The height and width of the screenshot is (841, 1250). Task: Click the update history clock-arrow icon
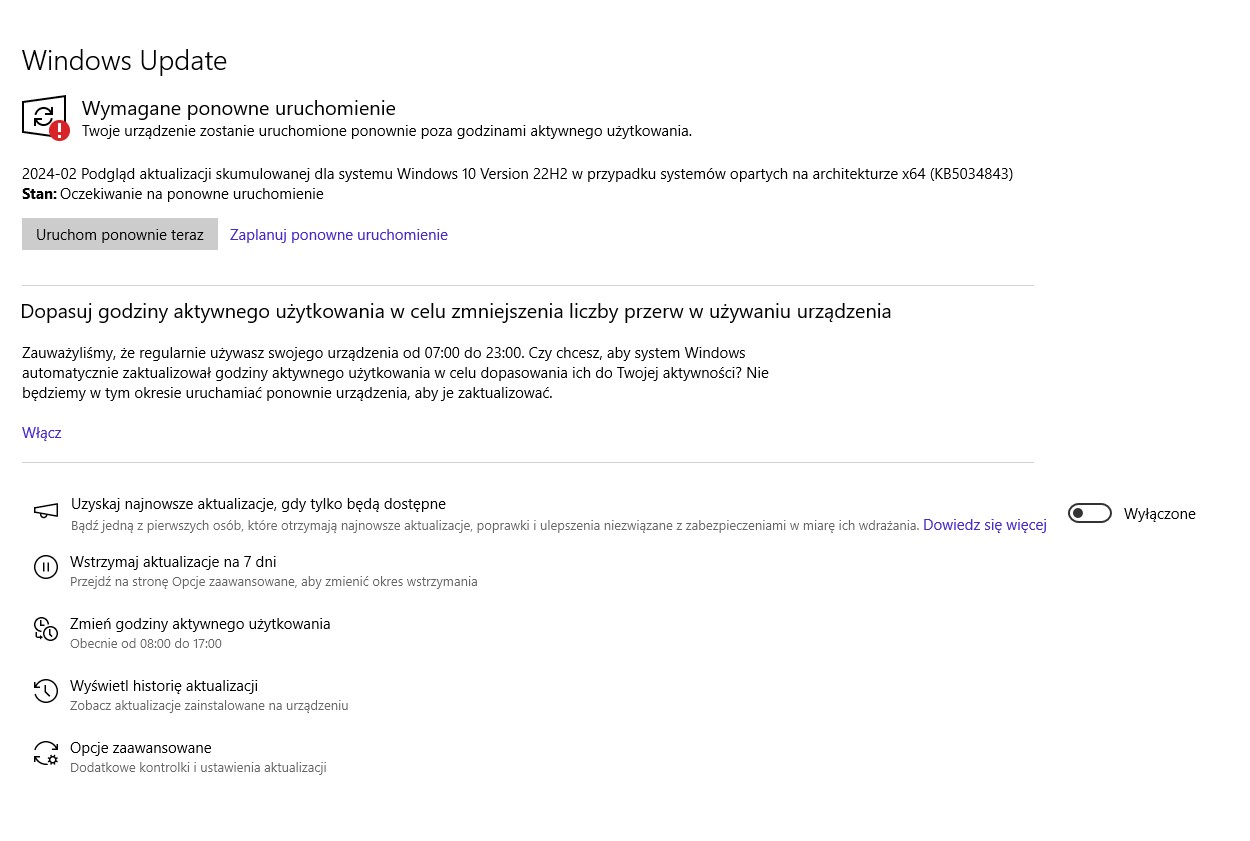pyautogui.click(x=46, y=691)
